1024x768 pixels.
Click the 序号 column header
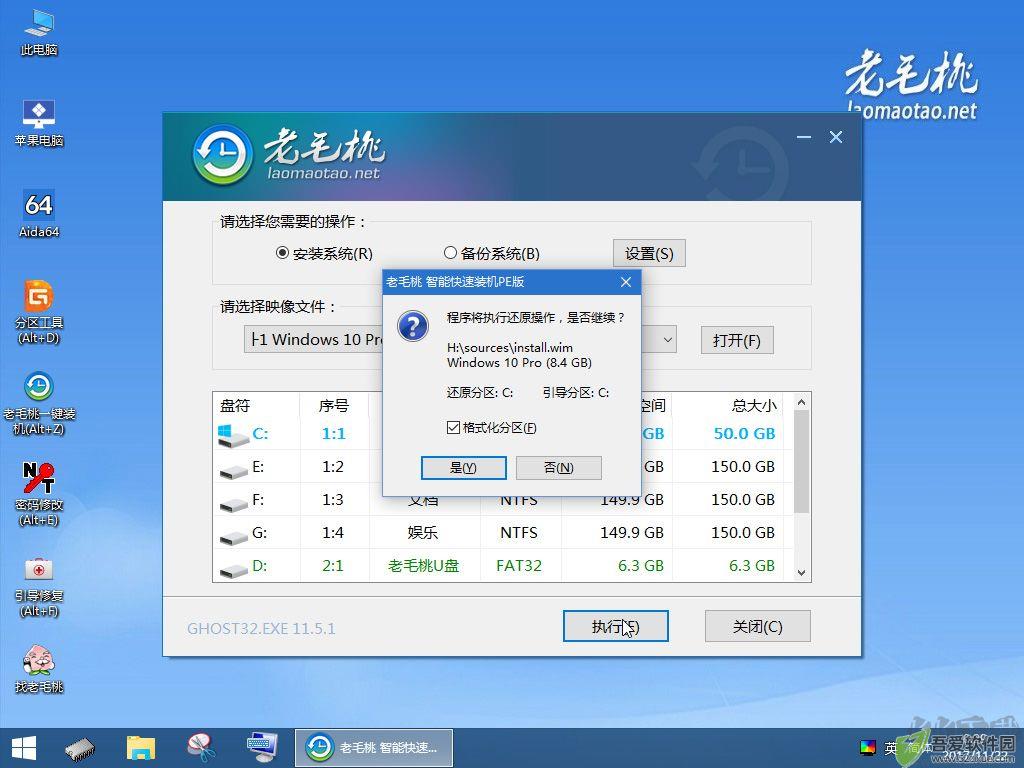334,406
